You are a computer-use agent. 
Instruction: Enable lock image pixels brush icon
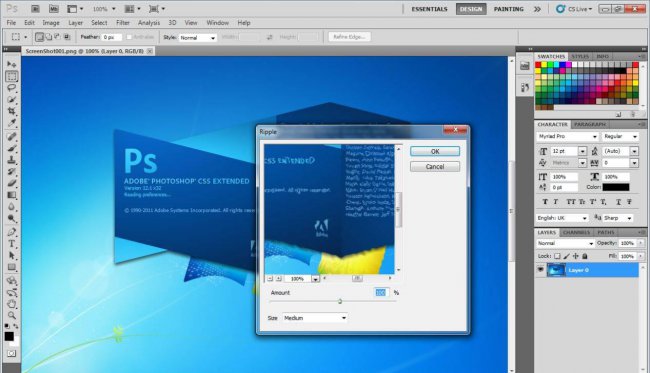[x=566, y=256]
